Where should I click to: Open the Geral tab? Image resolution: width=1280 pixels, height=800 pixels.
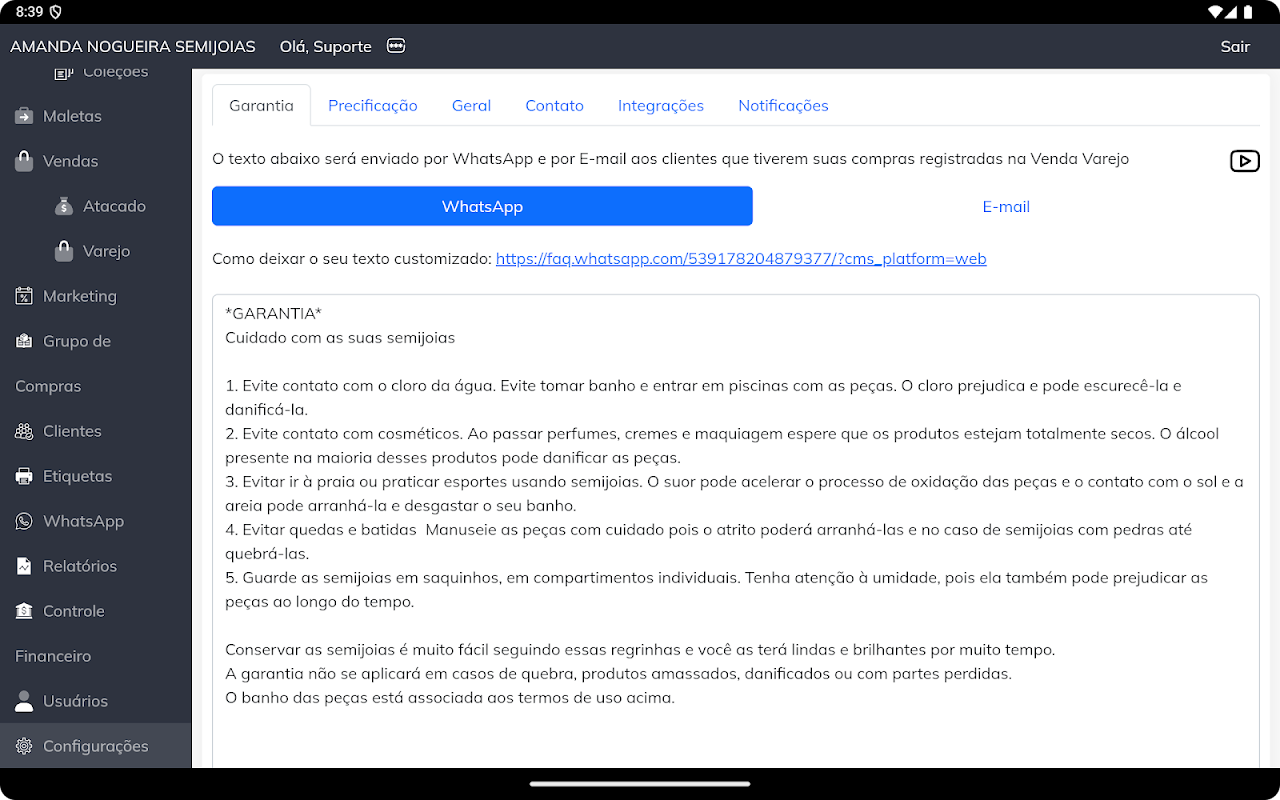[x=471, y=105]
